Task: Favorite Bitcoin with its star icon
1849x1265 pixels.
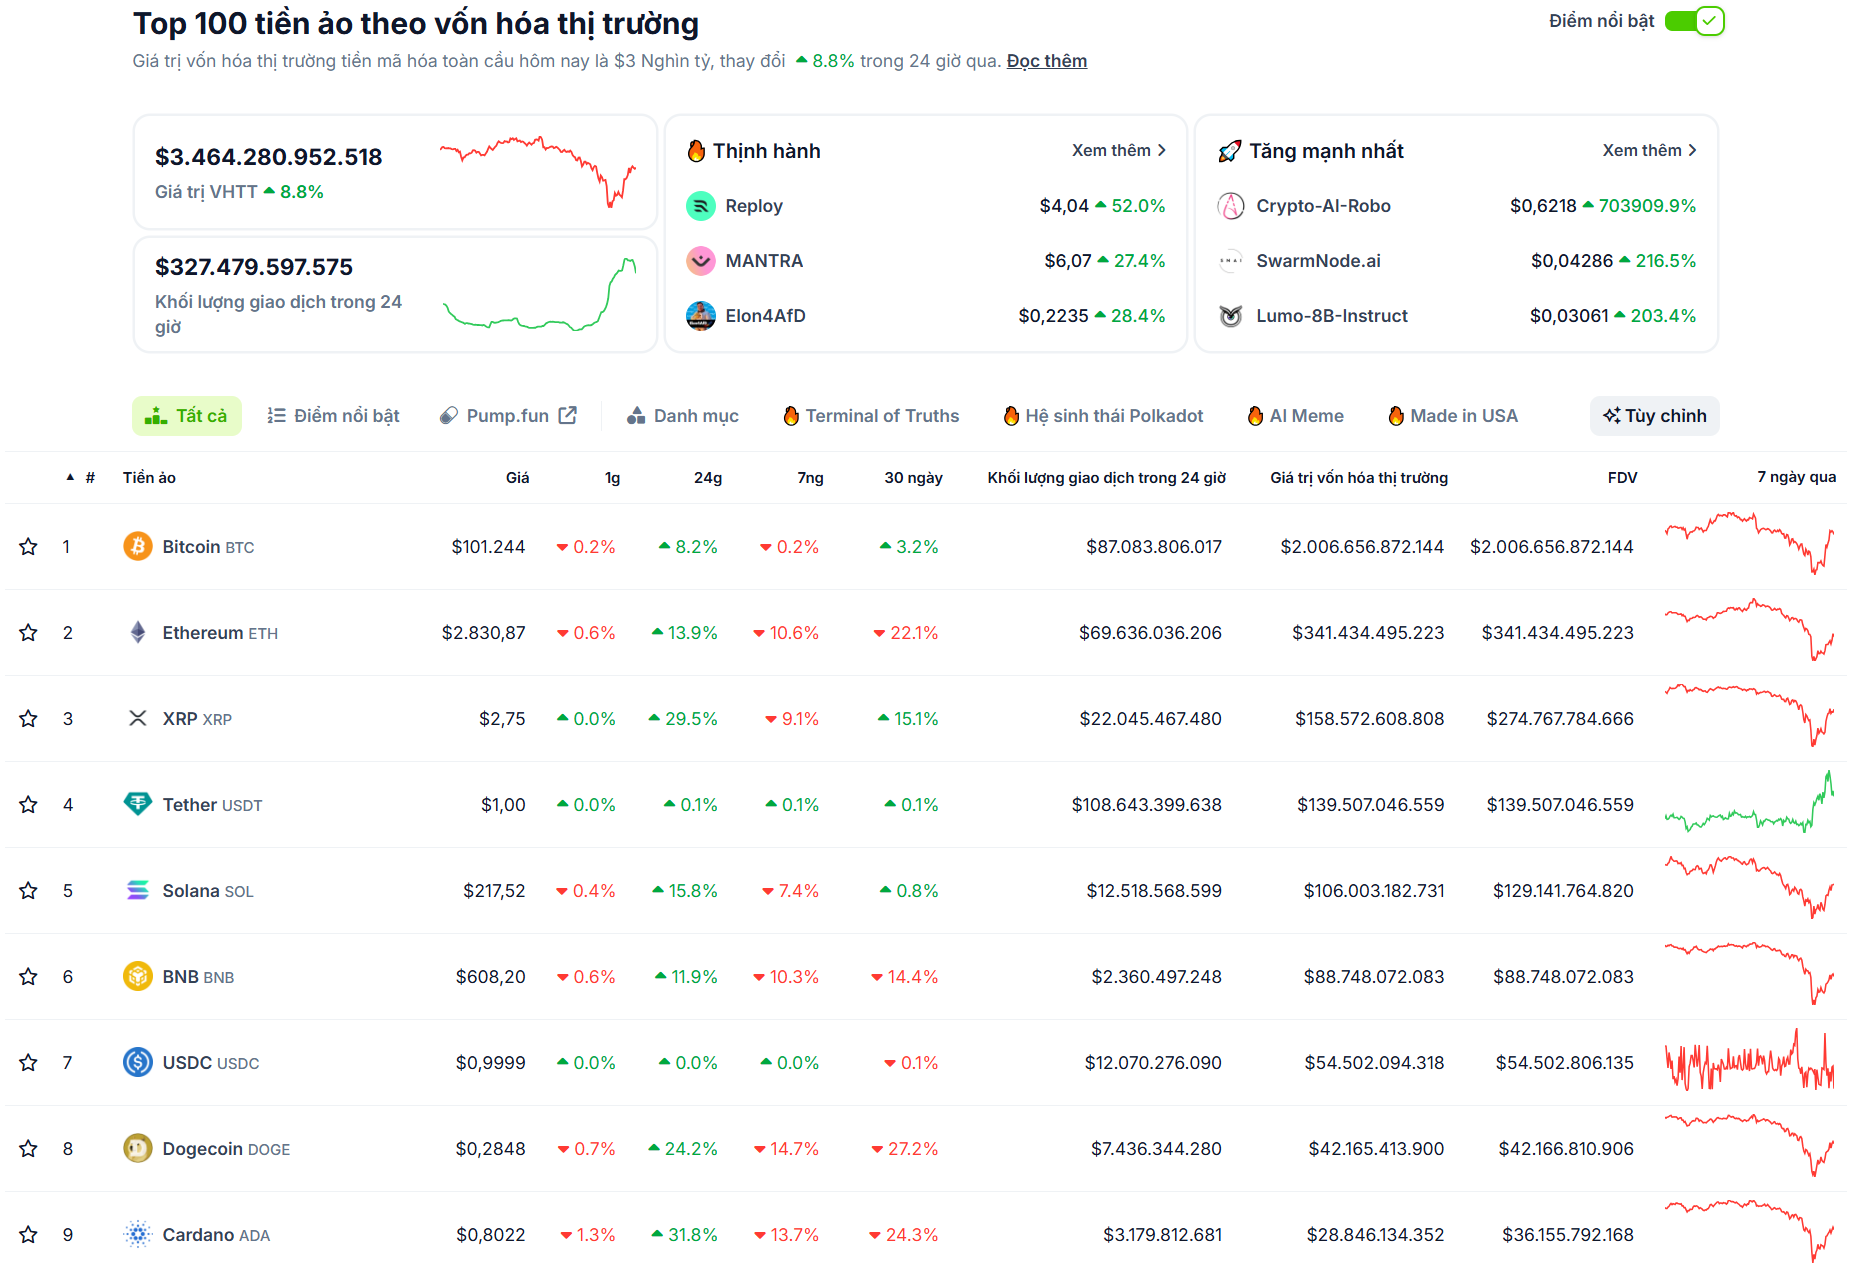Action: (x=28, y=547)
